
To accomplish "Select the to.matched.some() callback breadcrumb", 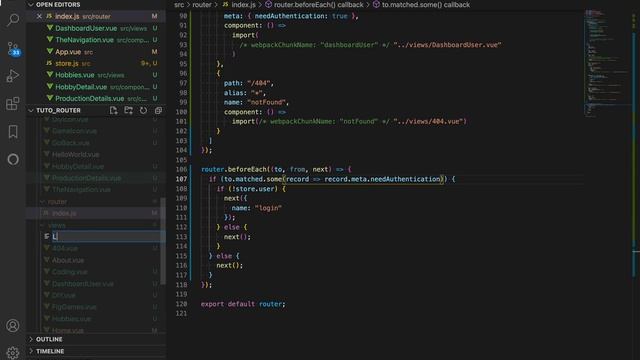I will (426, 4).
